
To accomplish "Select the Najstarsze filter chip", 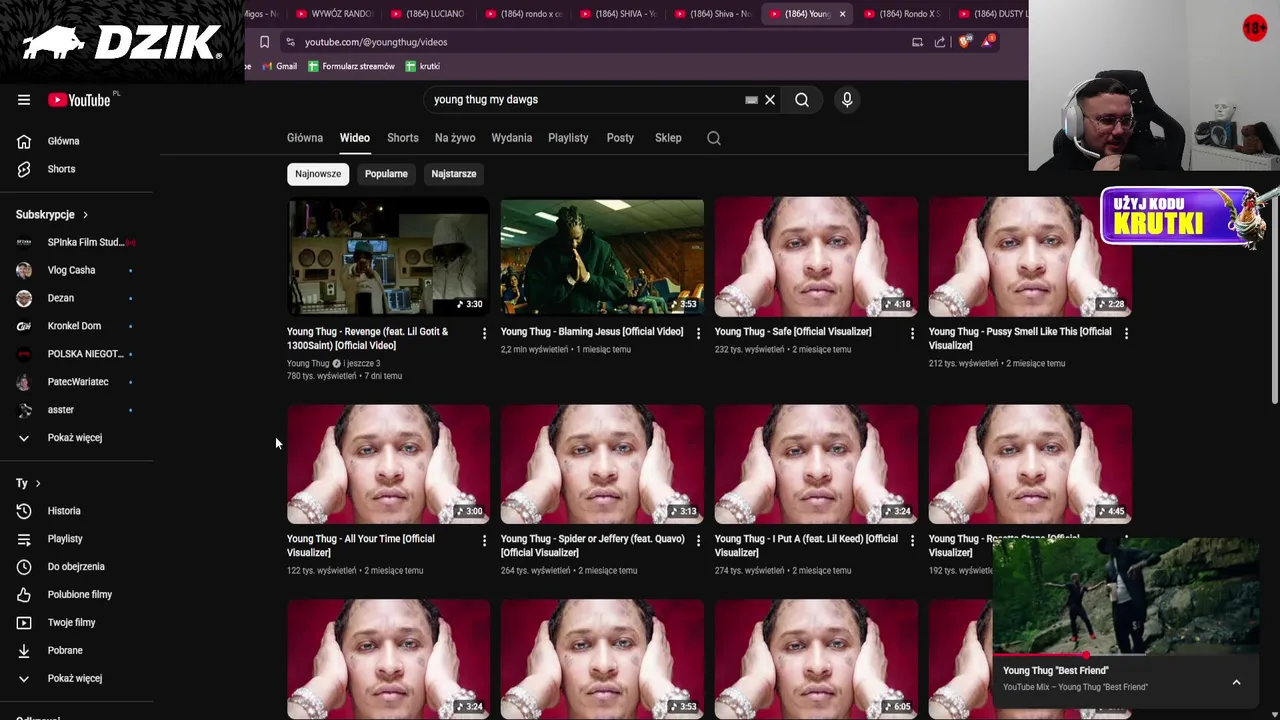I will (453, 174).
